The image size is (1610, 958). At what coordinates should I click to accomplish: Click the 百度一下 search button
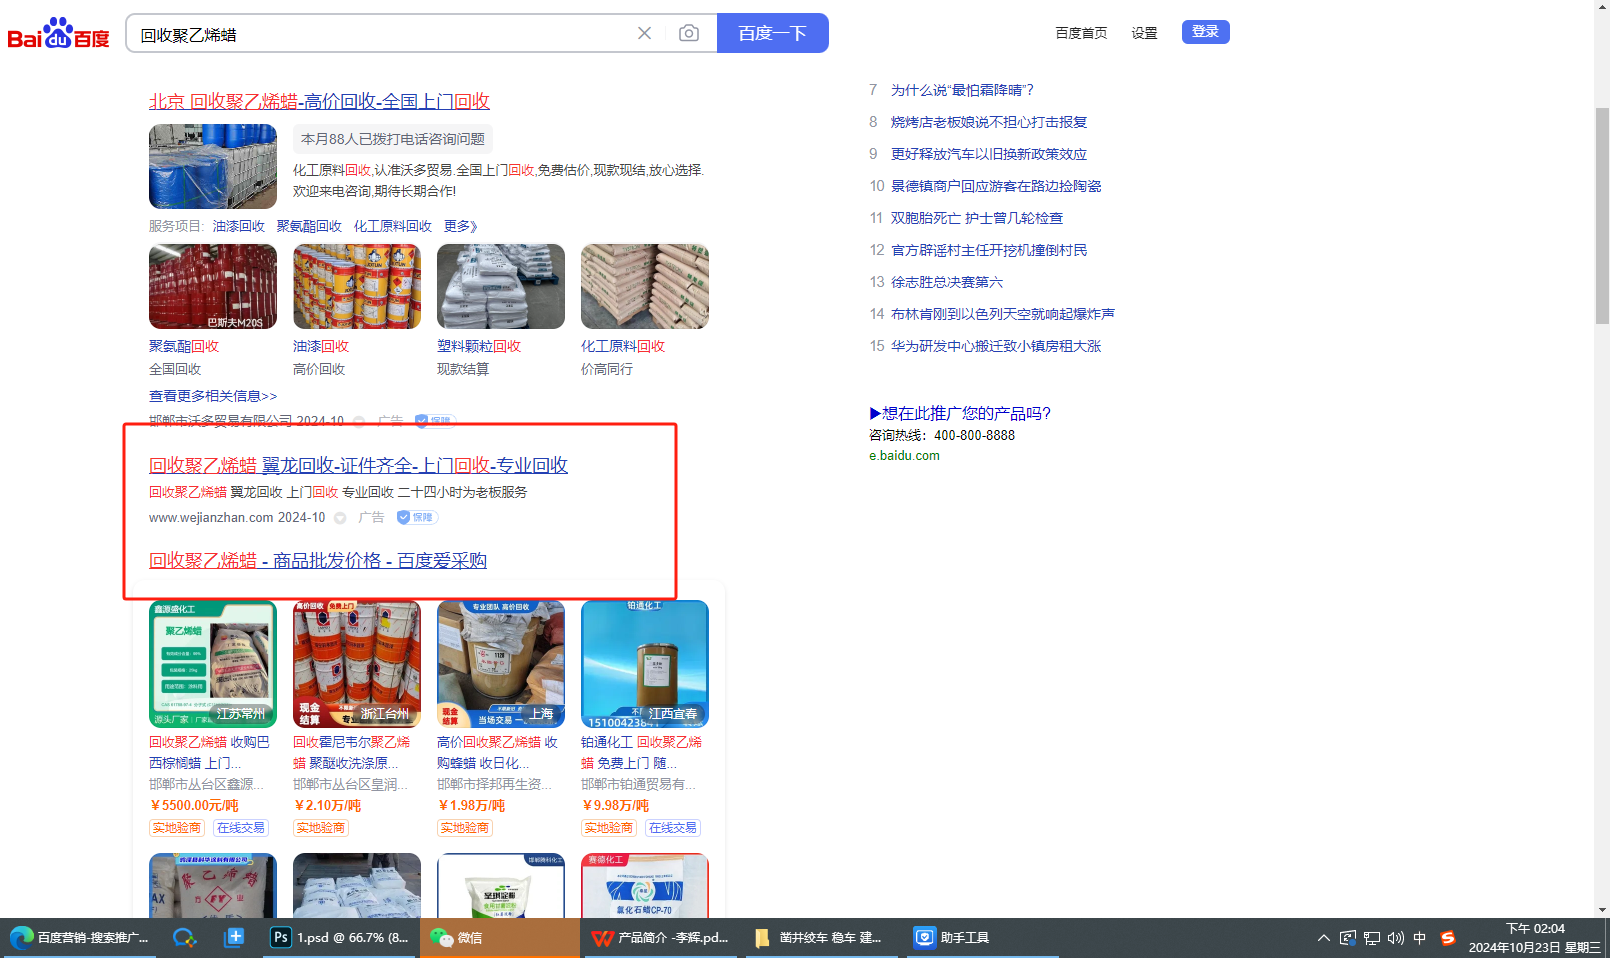click(773, 33)
